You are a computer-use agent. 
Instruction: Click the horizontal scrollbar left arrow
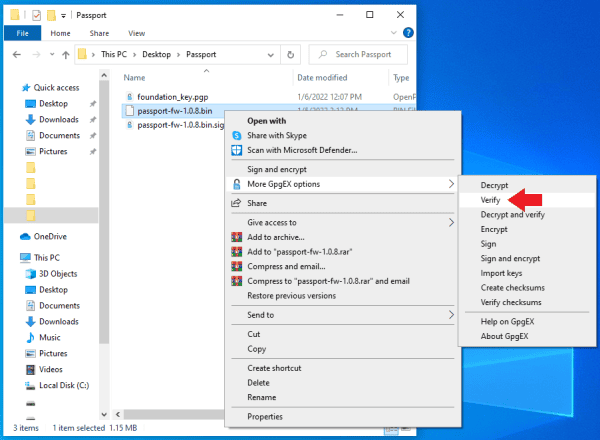pos(118,414)
